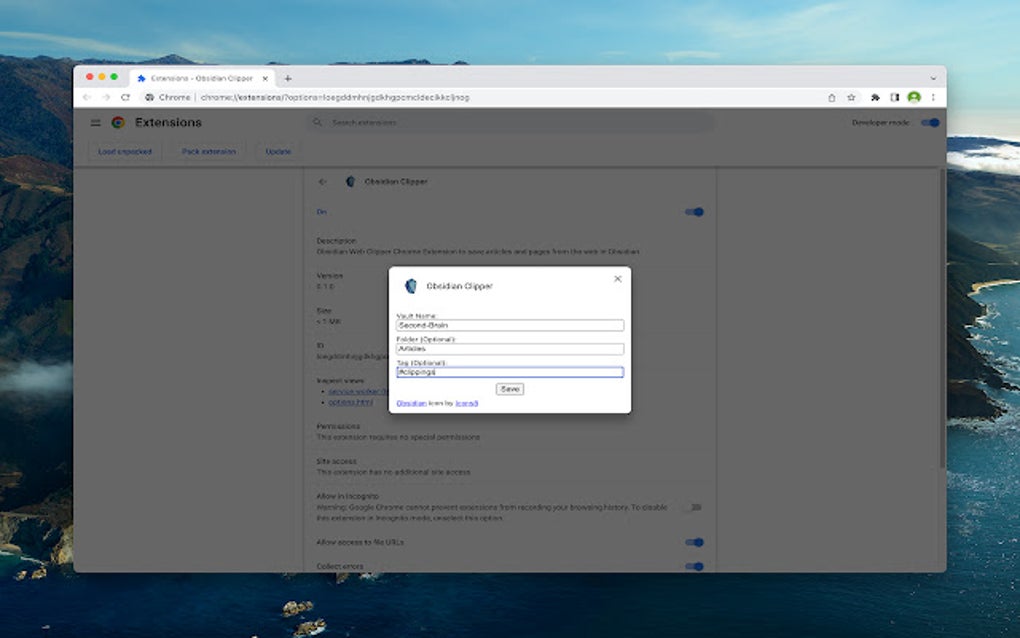The width and height of the screenshot is (1020, 638).
Task: Click the Tag Optional input field
Action: click(x=510, y=371)
